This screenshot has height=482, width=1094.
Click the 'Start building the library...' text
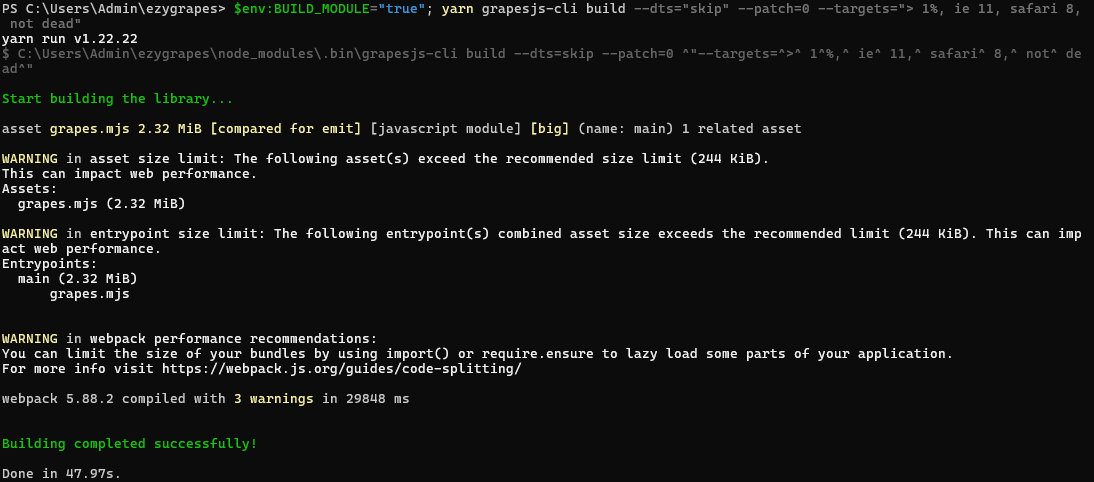[117, 100]
